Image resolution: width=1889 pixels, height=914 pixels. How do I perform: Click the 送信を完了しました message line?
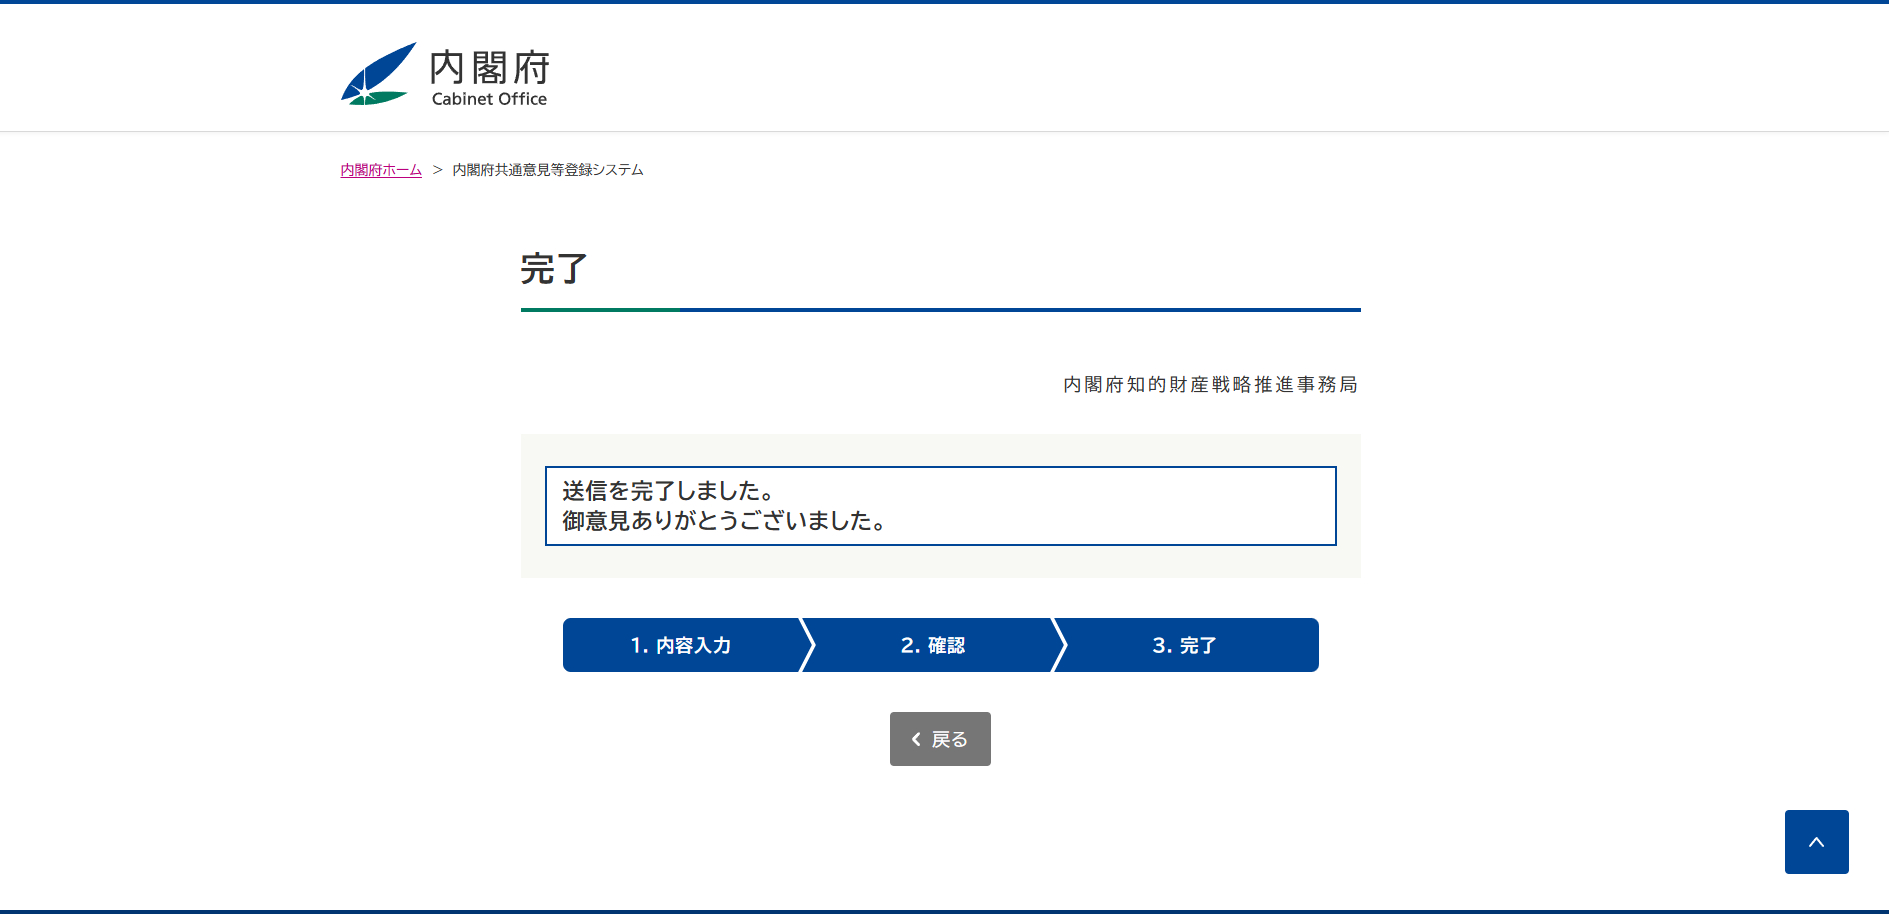coord(668,491)
